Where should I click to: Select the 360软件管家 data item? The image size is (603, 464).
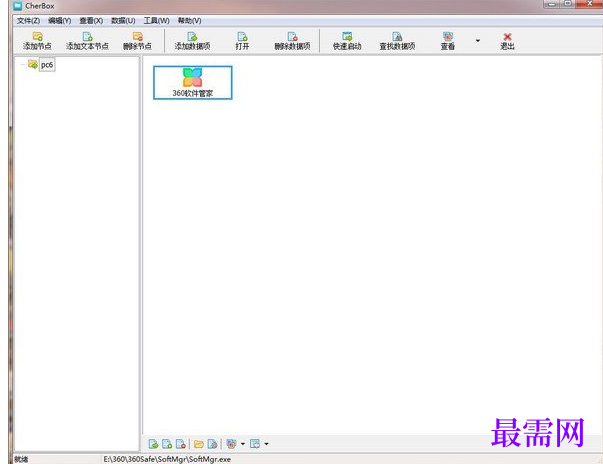(193, 83)
